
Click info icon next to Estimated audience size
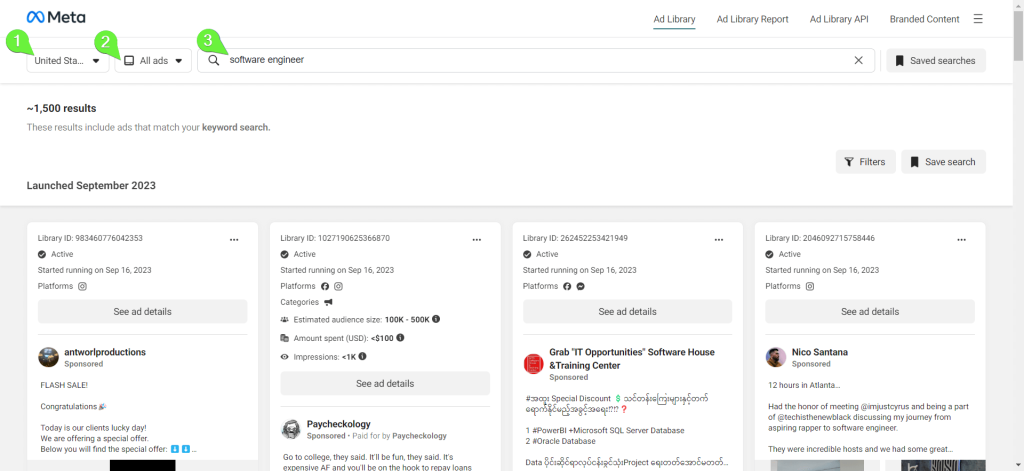(436, 319)
